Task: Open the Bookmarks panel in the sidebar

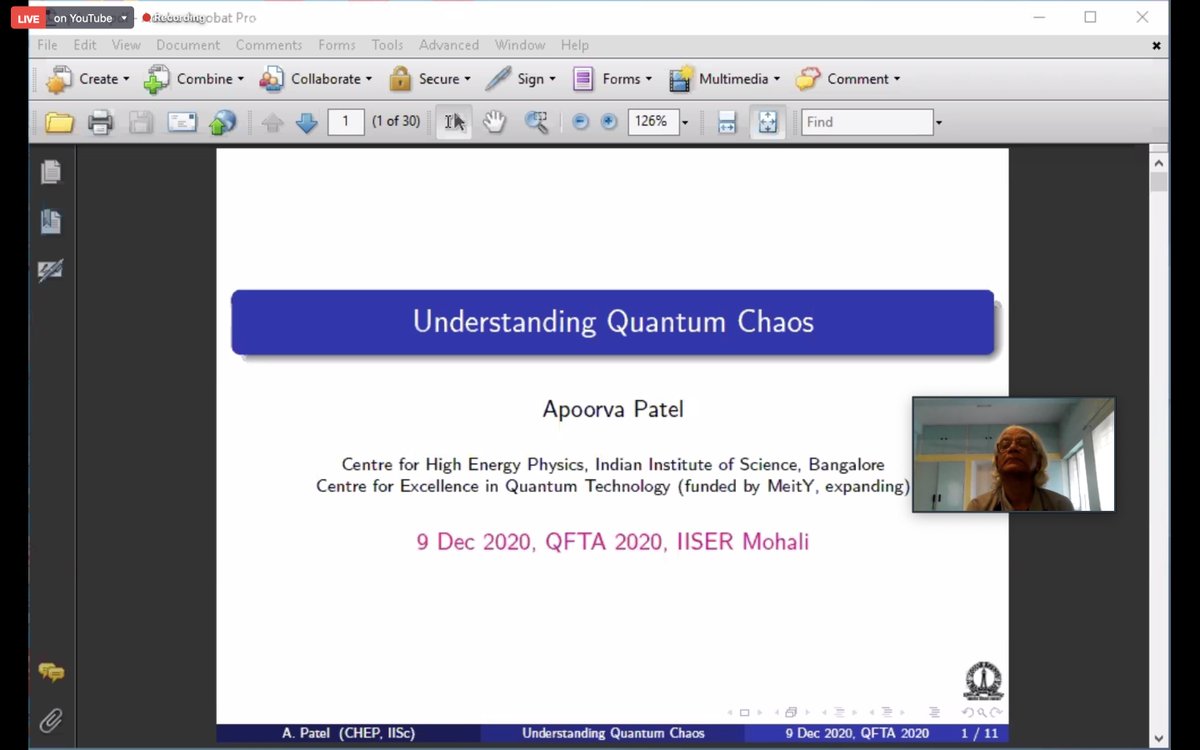Action: (x=51, y=222)
